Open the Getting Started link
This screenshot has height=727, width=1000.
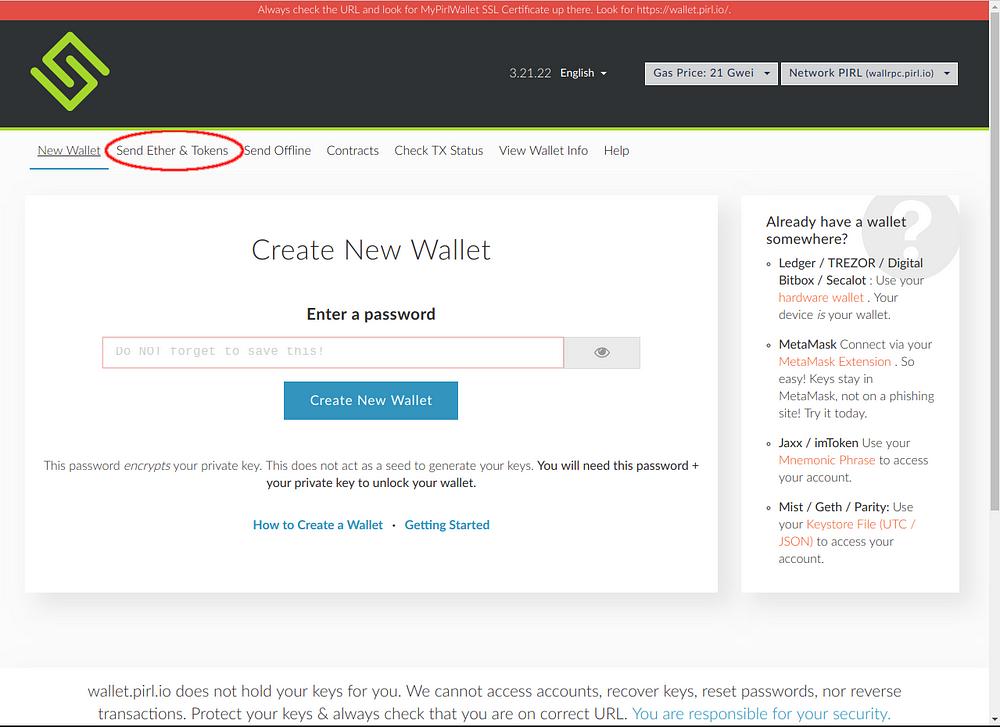[447, 525]
